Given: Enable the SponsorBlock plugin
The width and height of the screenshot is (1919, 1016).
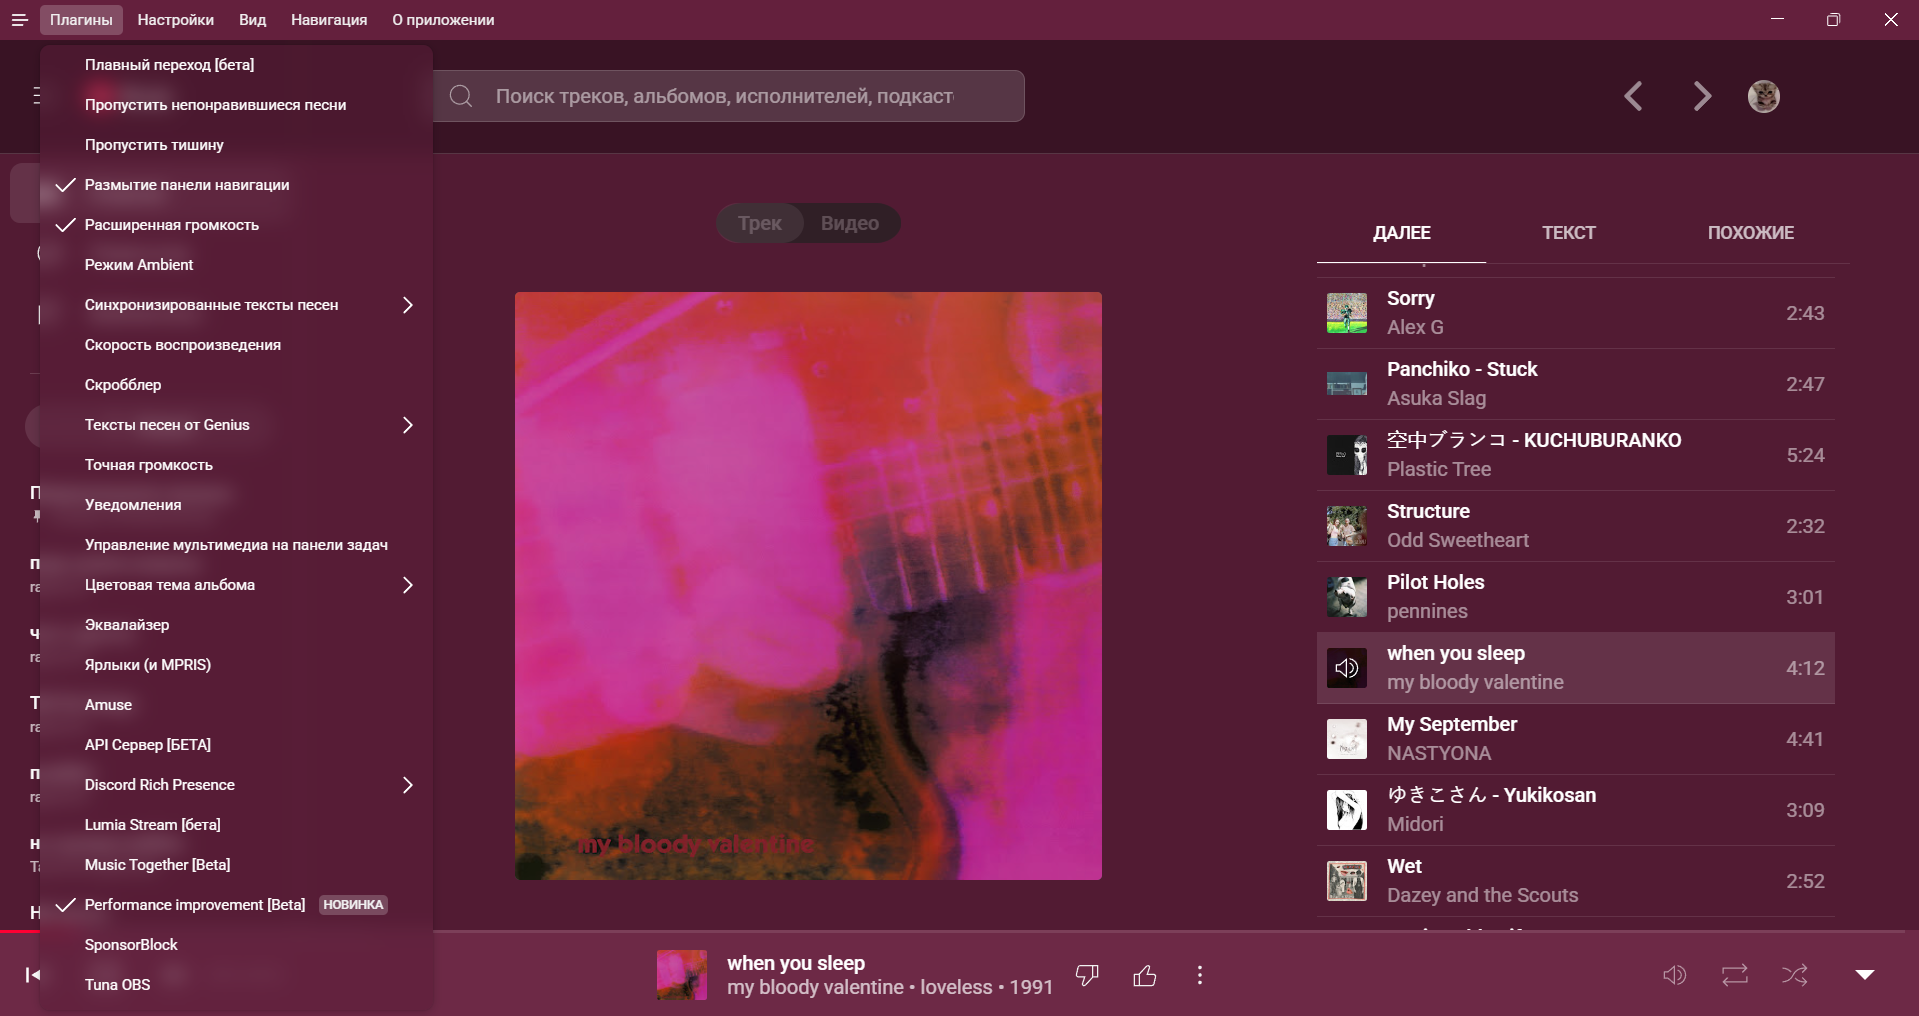Looking at the screenshot, I should (x=236, y=945).
